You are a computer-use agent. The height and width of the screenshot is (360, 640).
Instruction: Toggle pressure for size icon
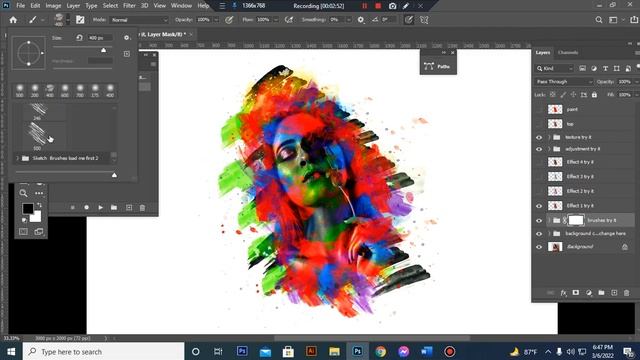click(x=409, y=20)
